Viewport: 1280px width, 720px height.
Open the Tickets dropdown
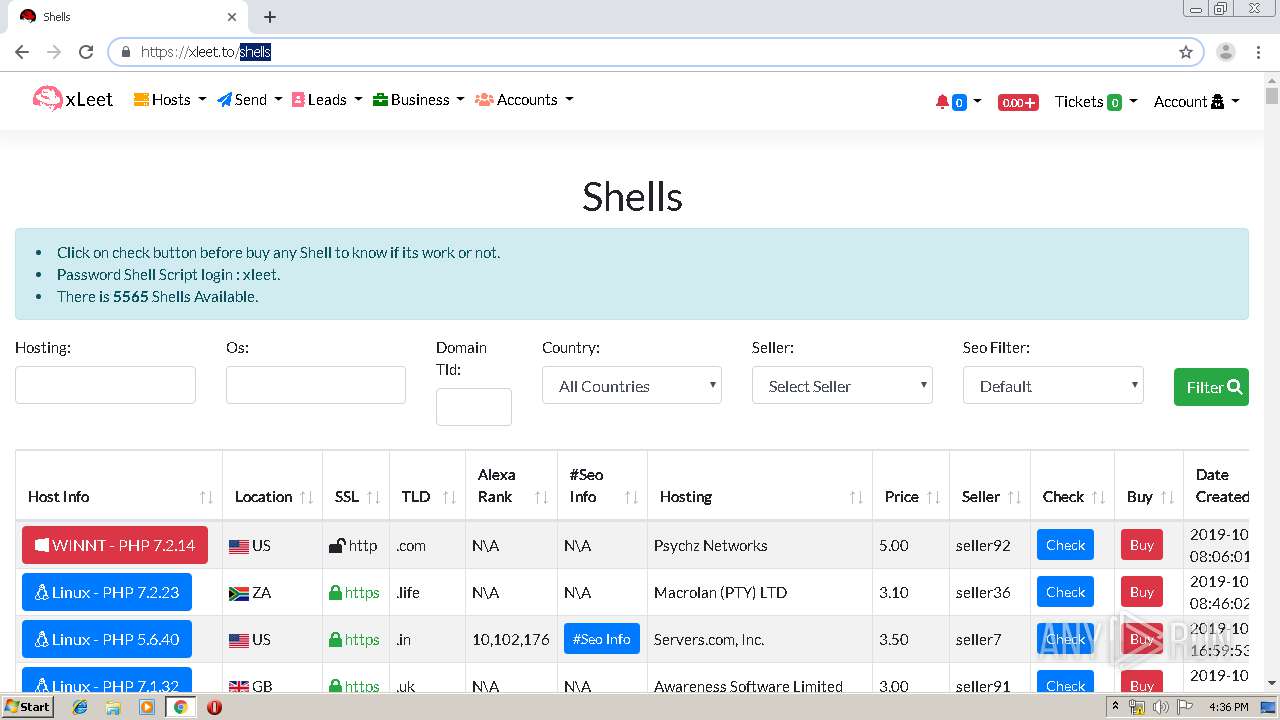click(x=1096, y=101)
